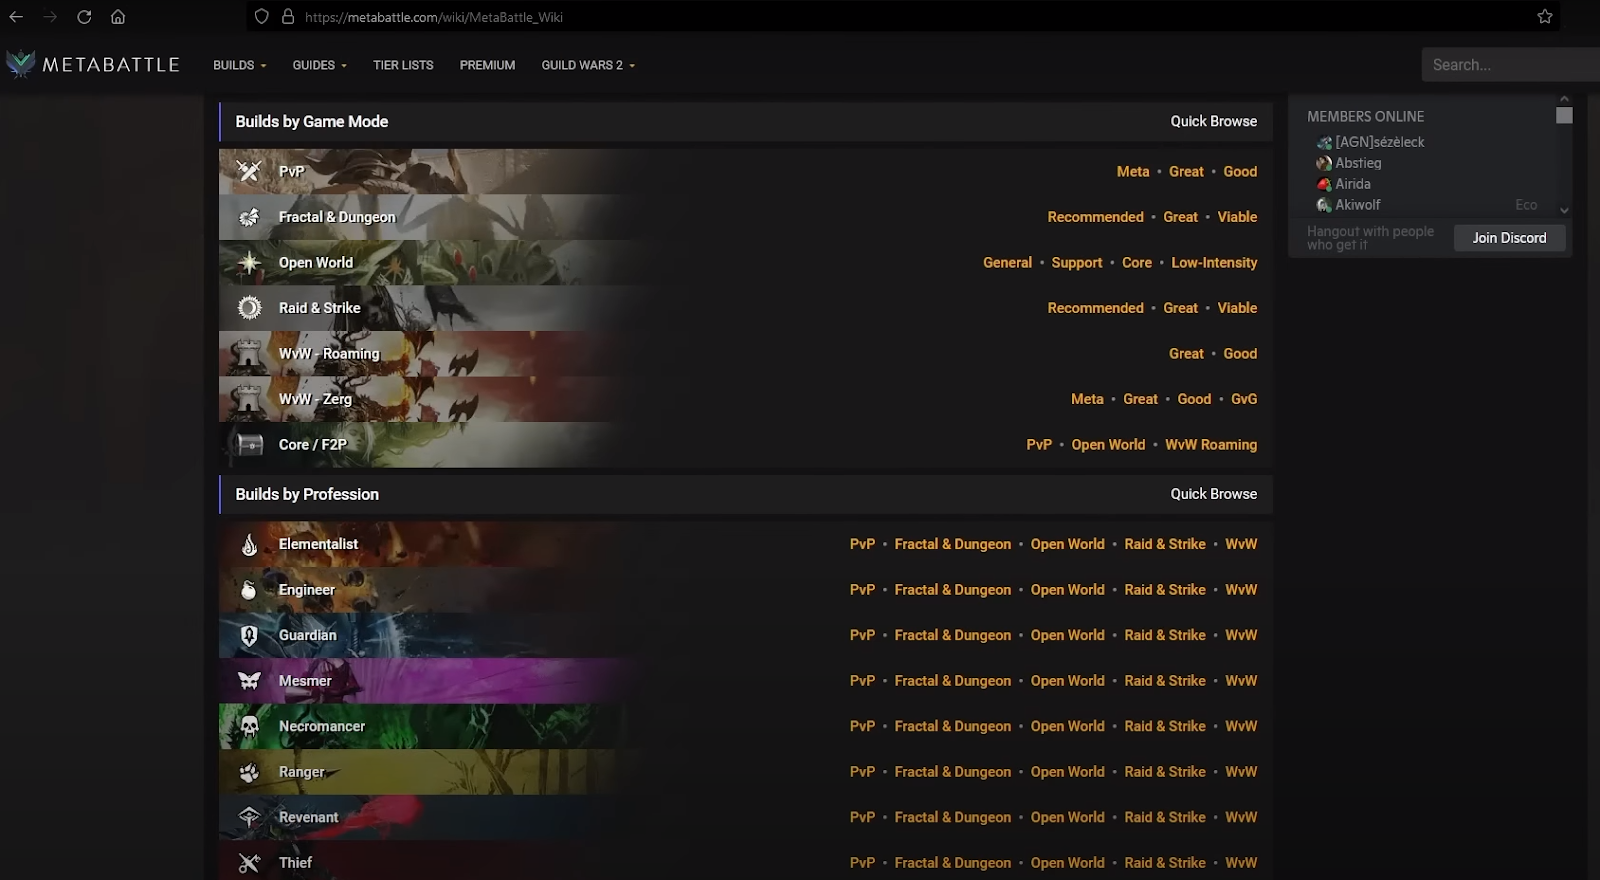Click the members list scrollbar thumb
Image resolution: width=1600 pixels, height=880 pixels.
pos(1564,116)
